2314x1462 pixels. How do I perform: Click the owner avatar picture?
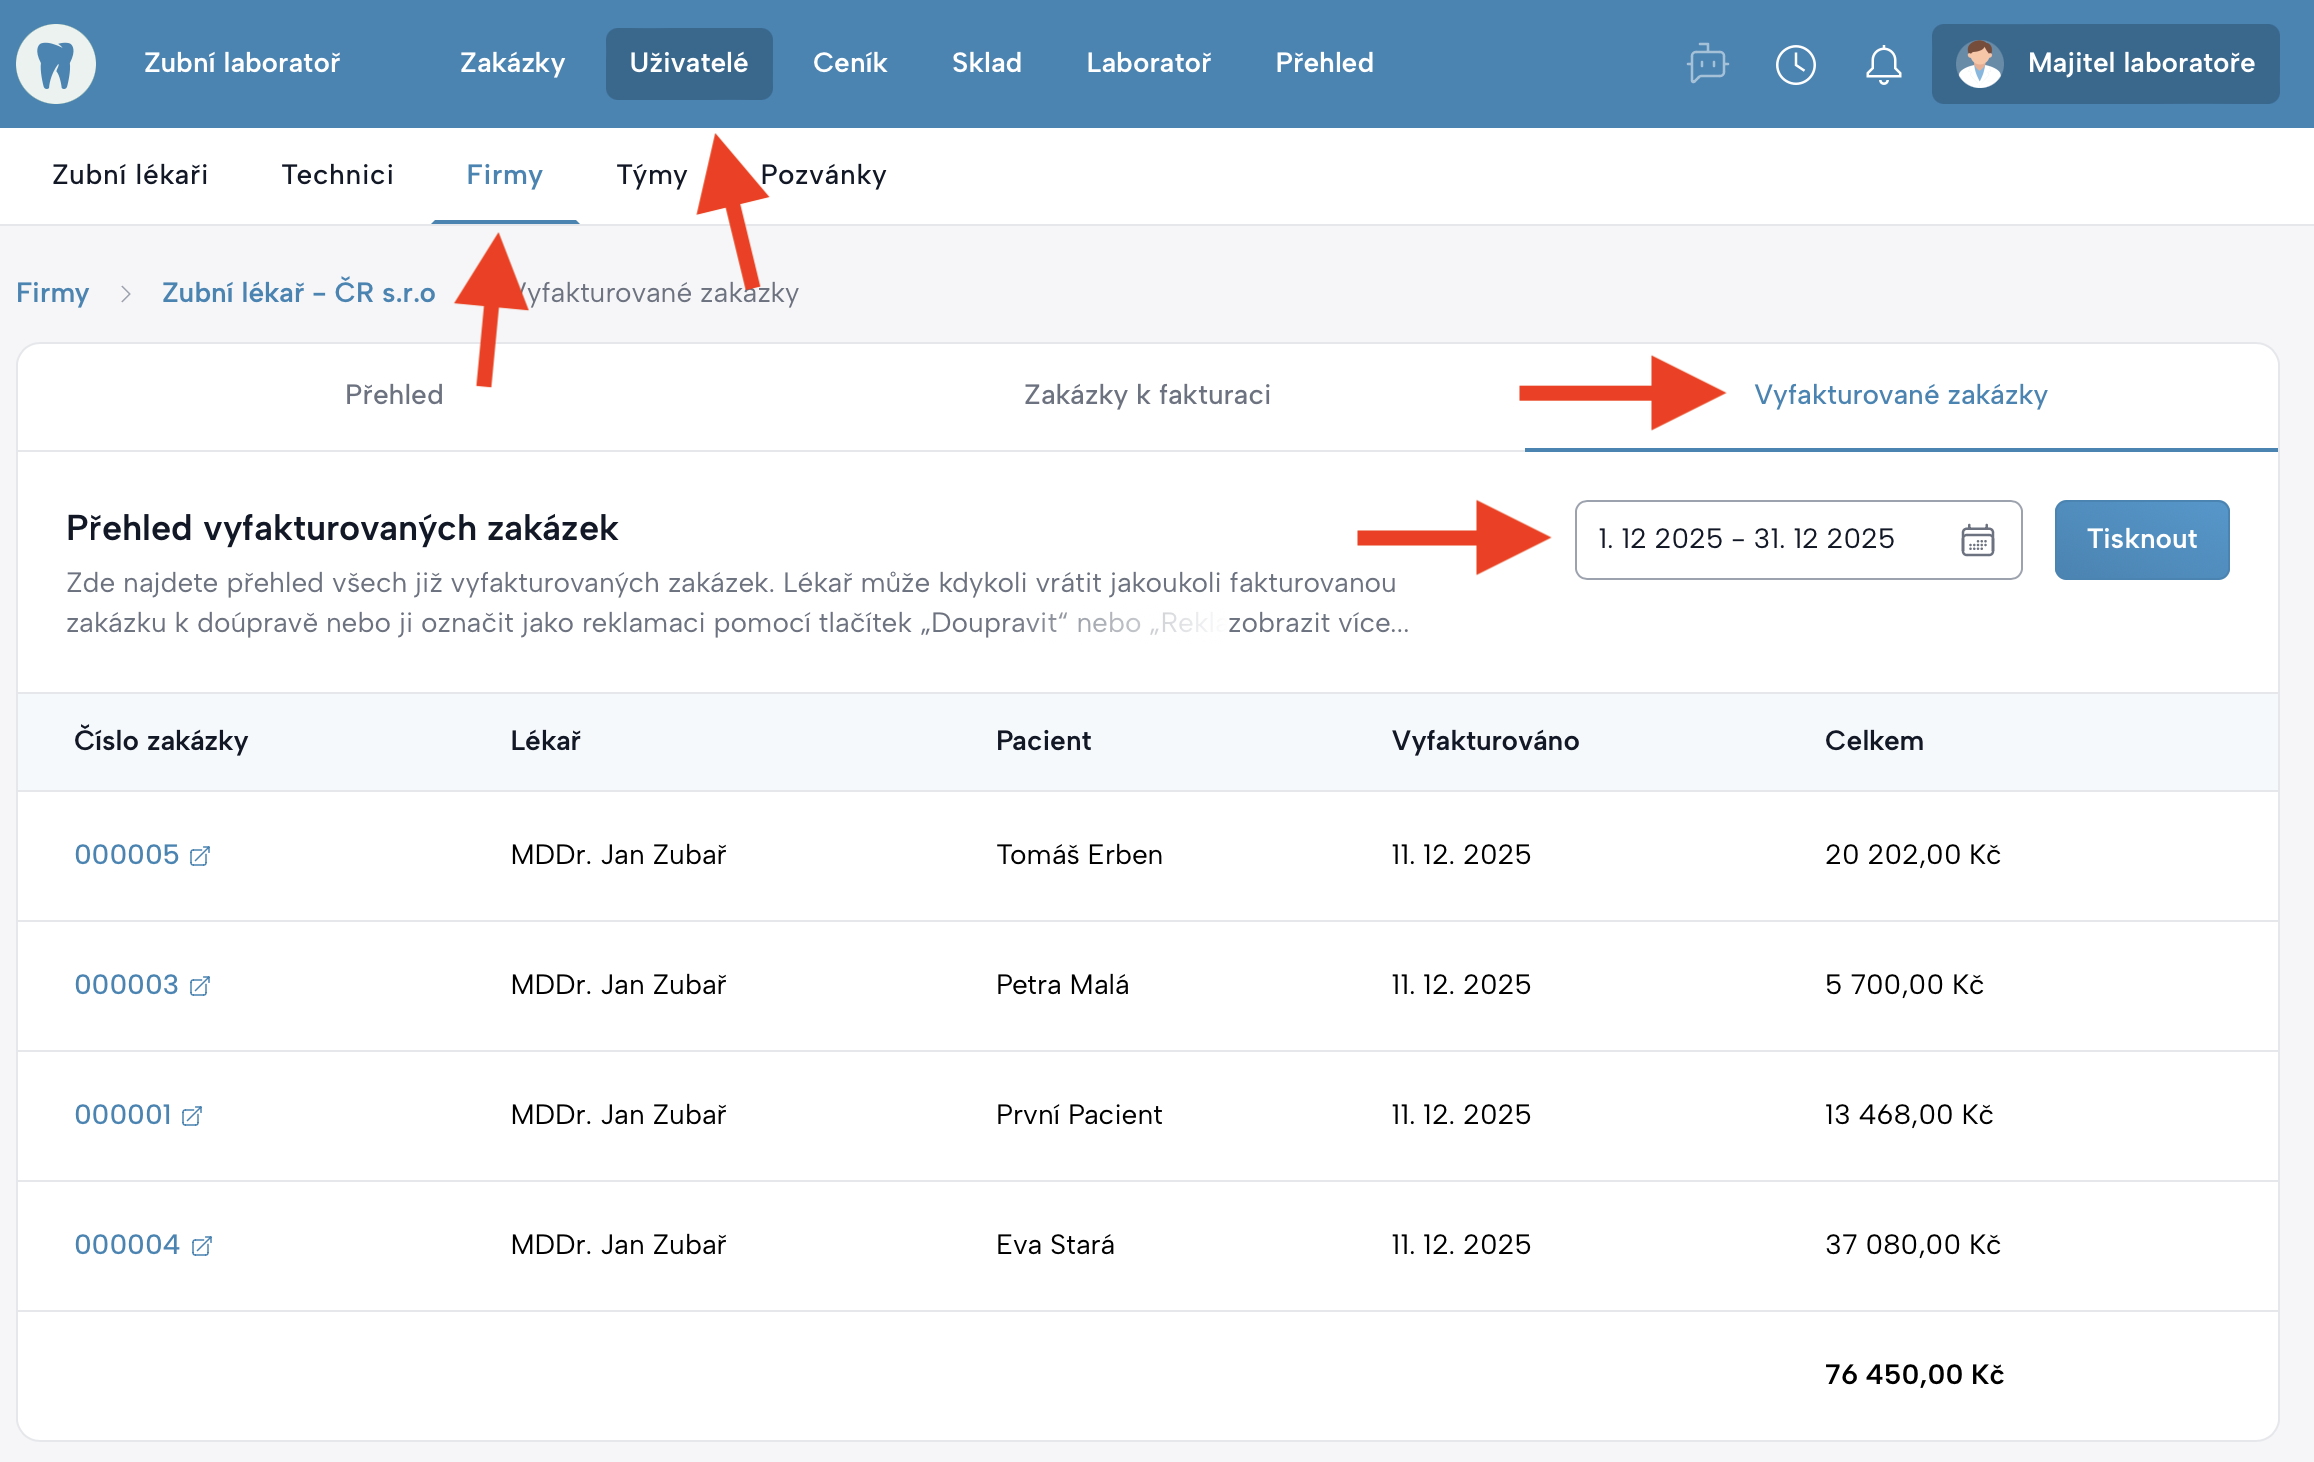[x=1979, y=64]
